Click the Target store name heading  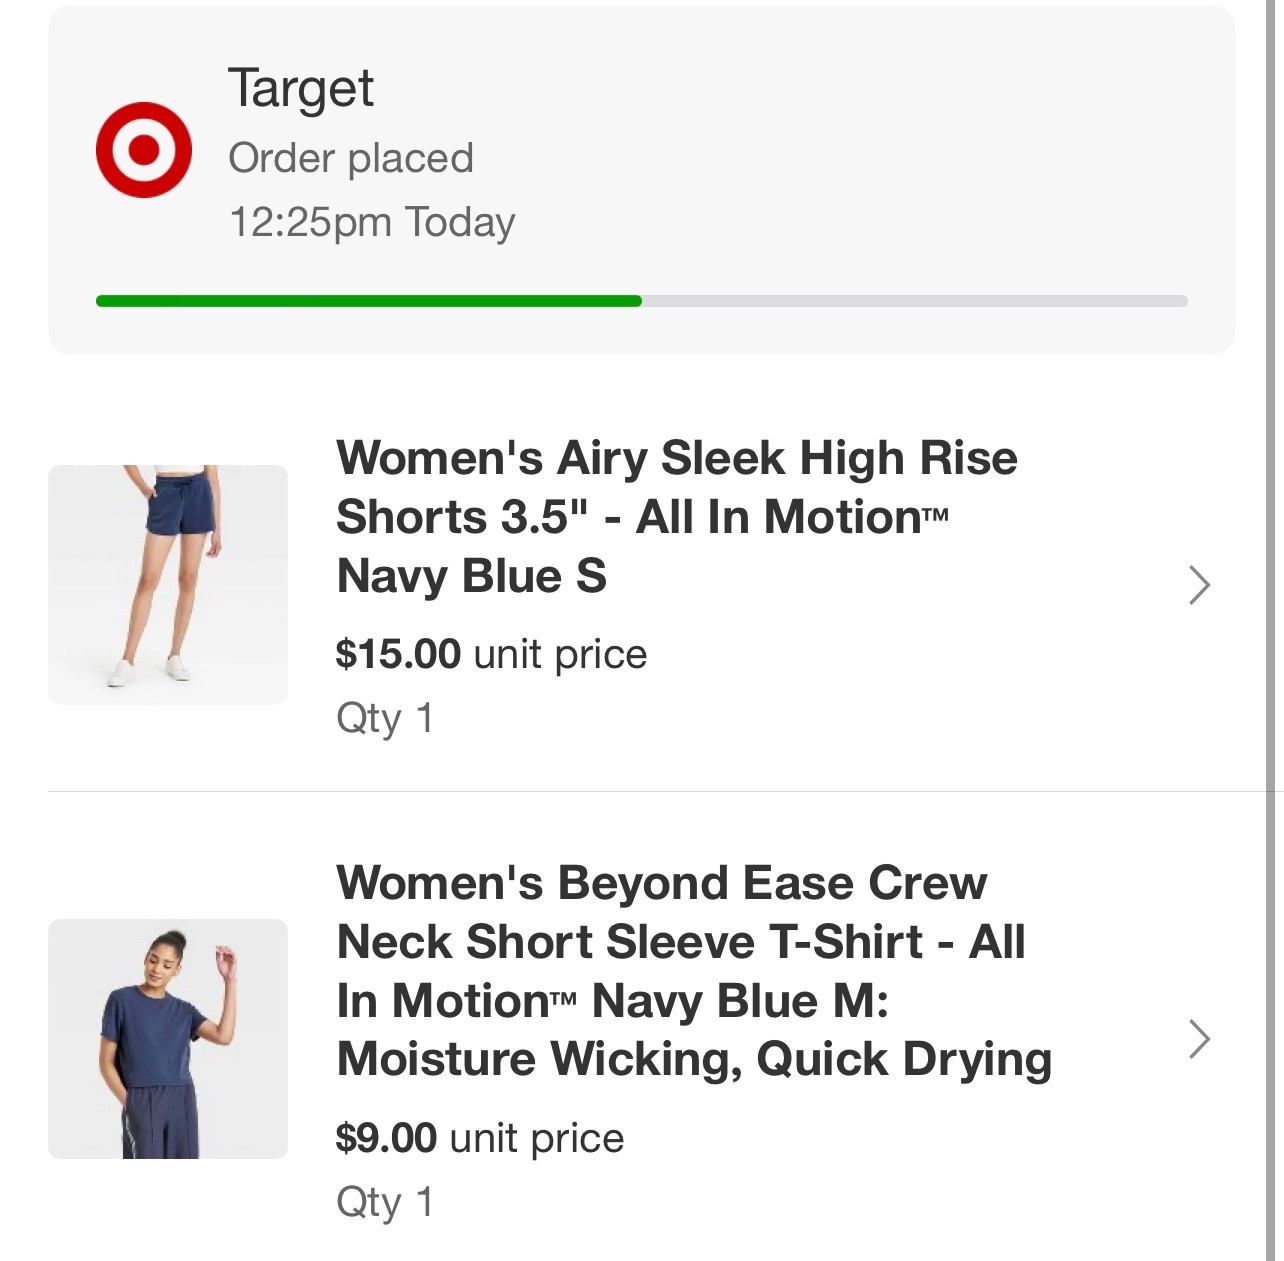tap(301, 88)
